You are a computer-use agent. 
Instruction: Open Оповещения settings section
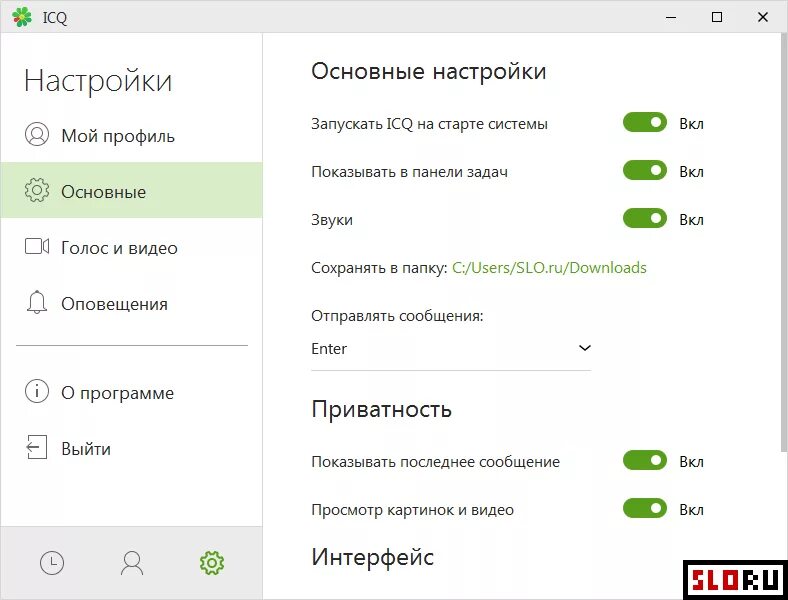131,303
